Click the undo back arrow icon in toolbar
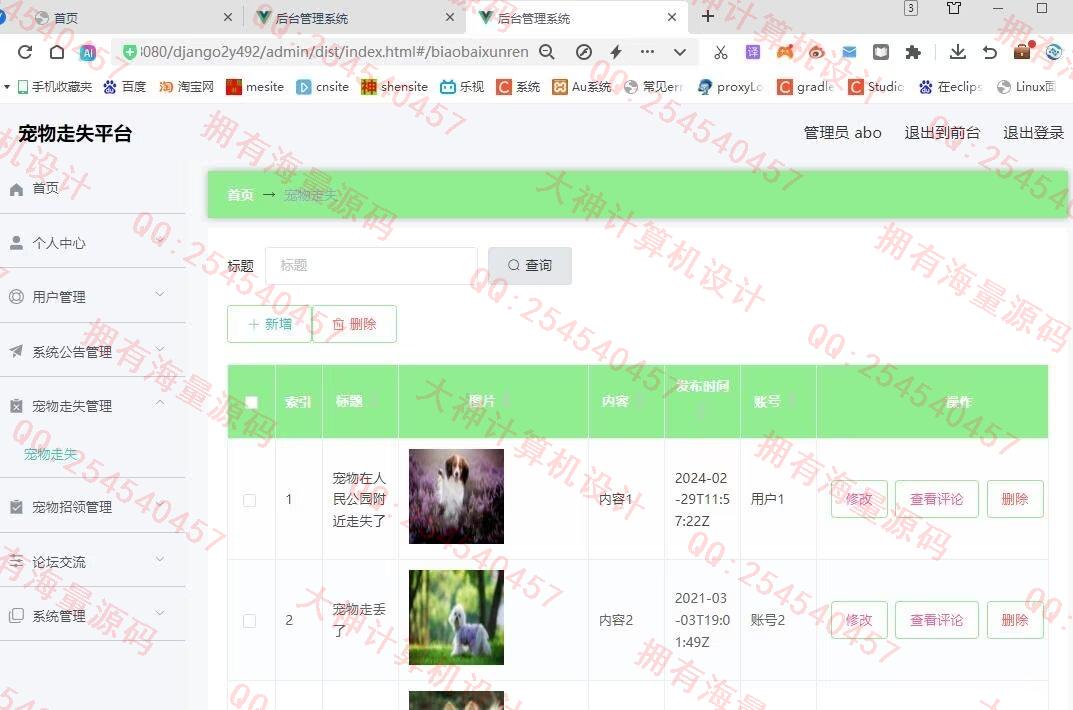Image resolution: width=1073 pixels, height=710 pixels. coord(990,52)
